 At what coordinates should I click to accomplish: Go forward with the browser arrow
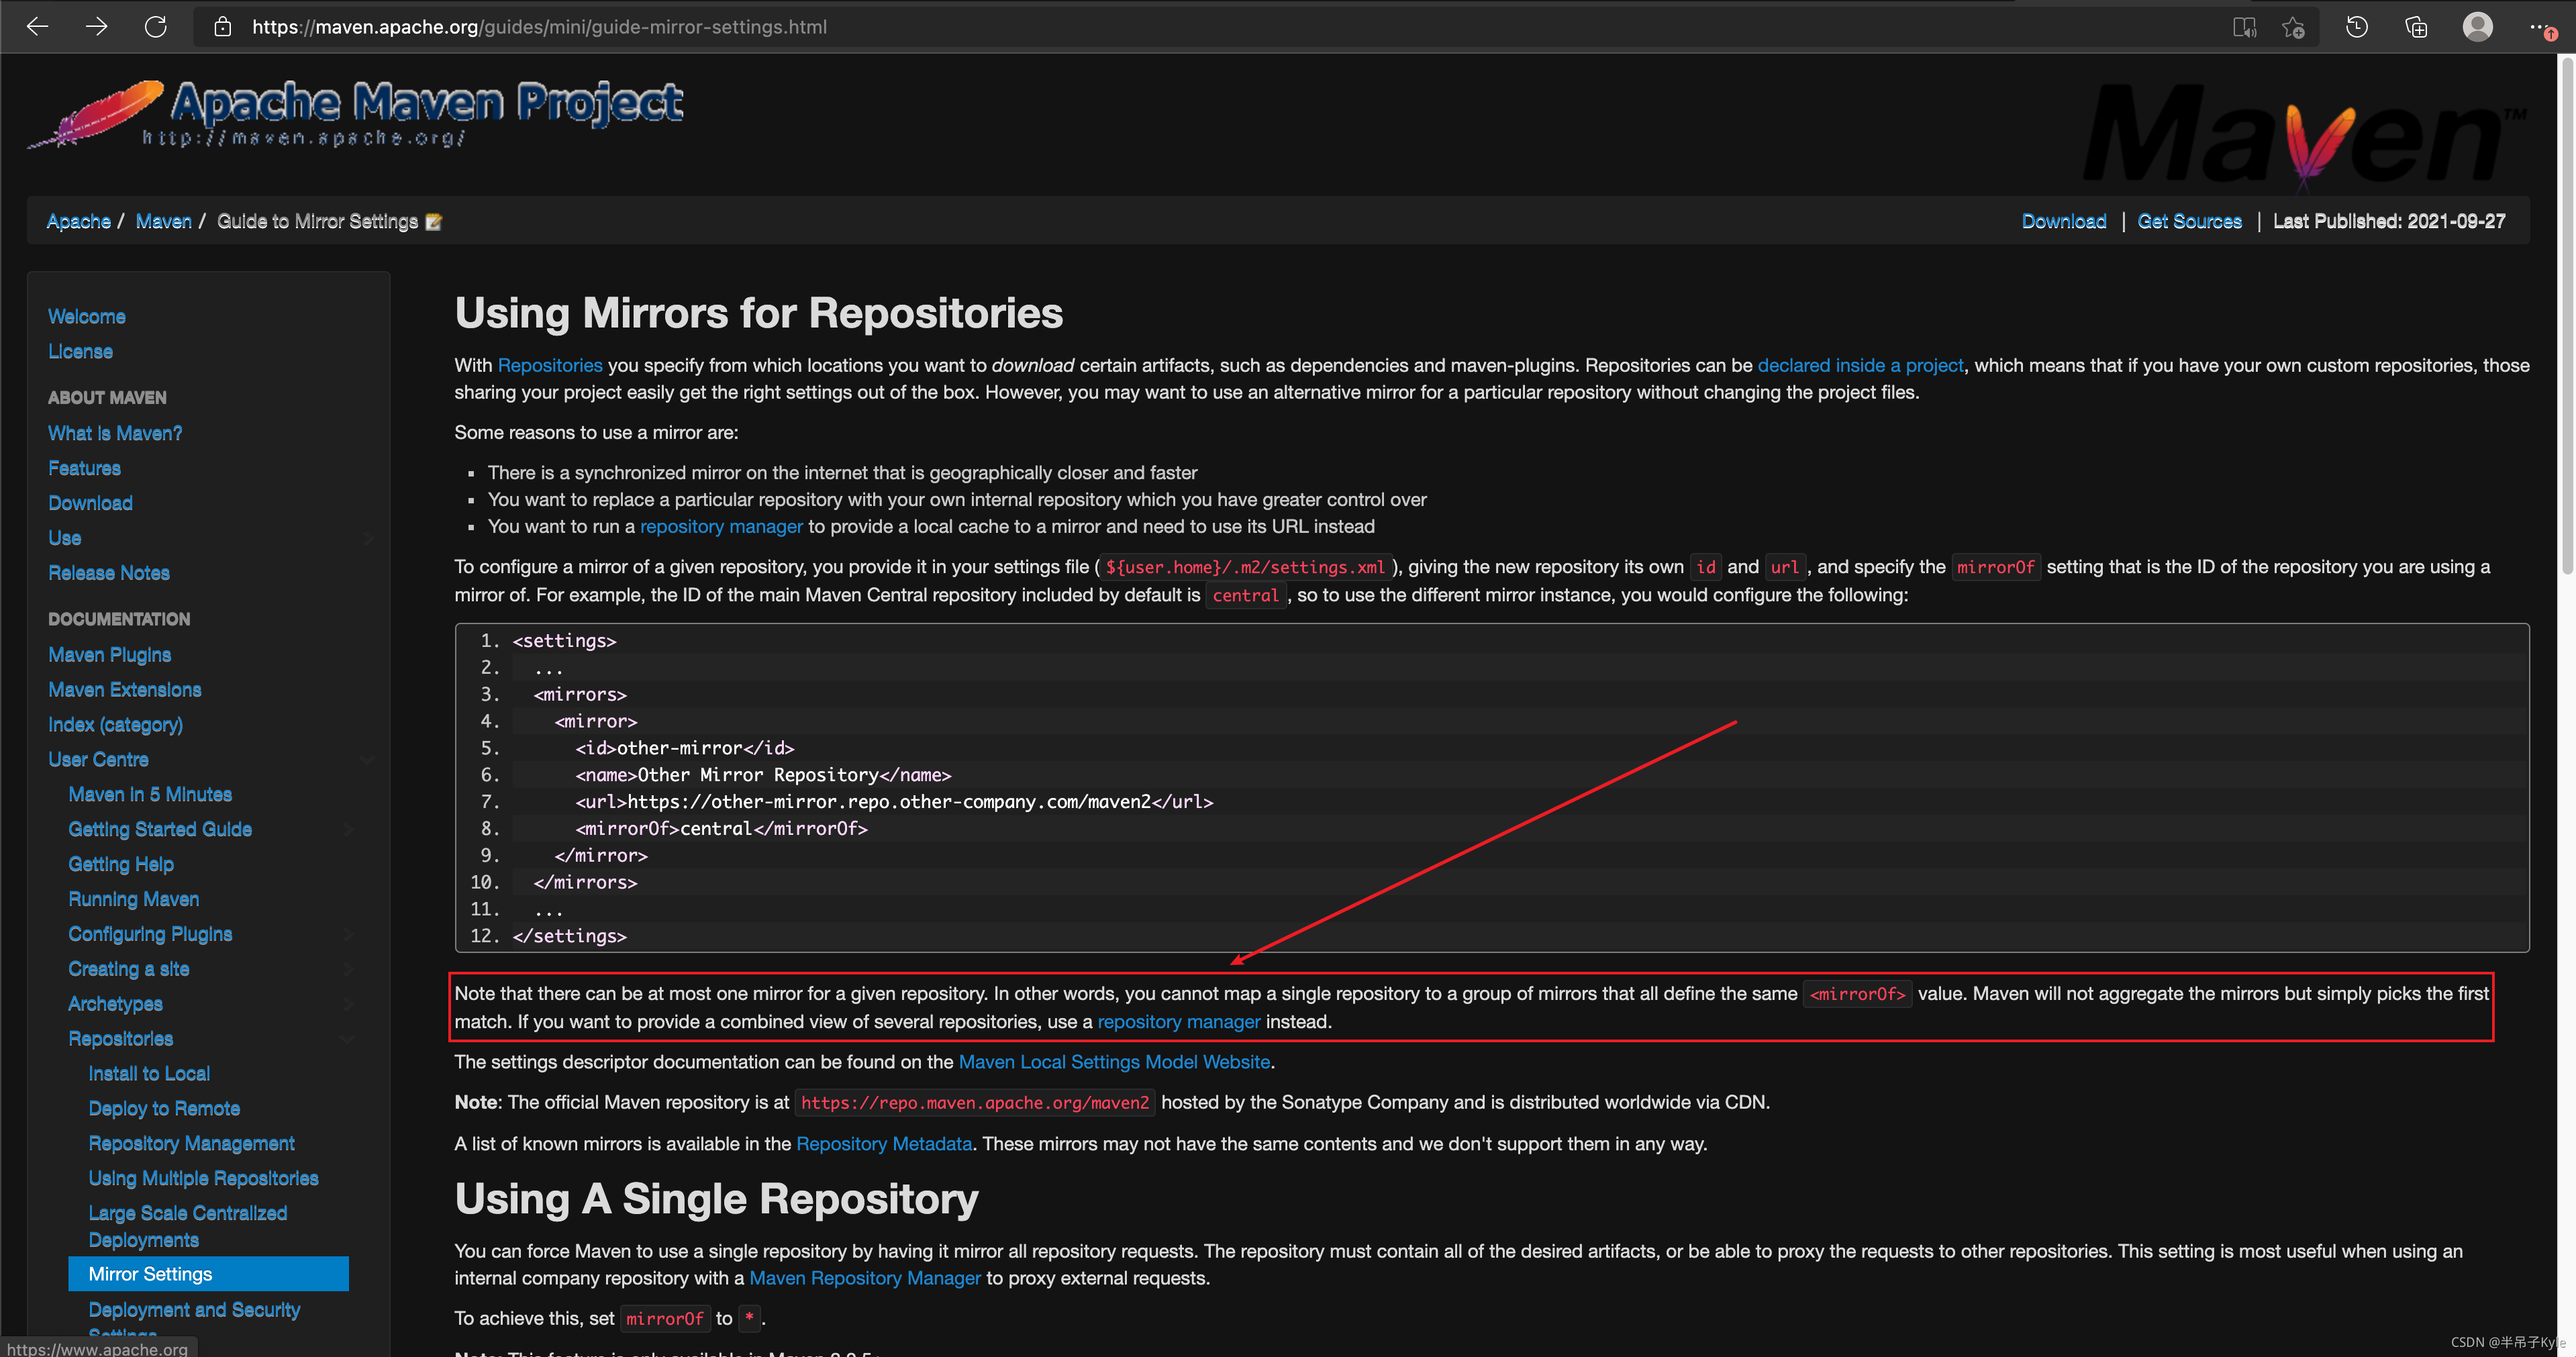[x=96, y=27]
